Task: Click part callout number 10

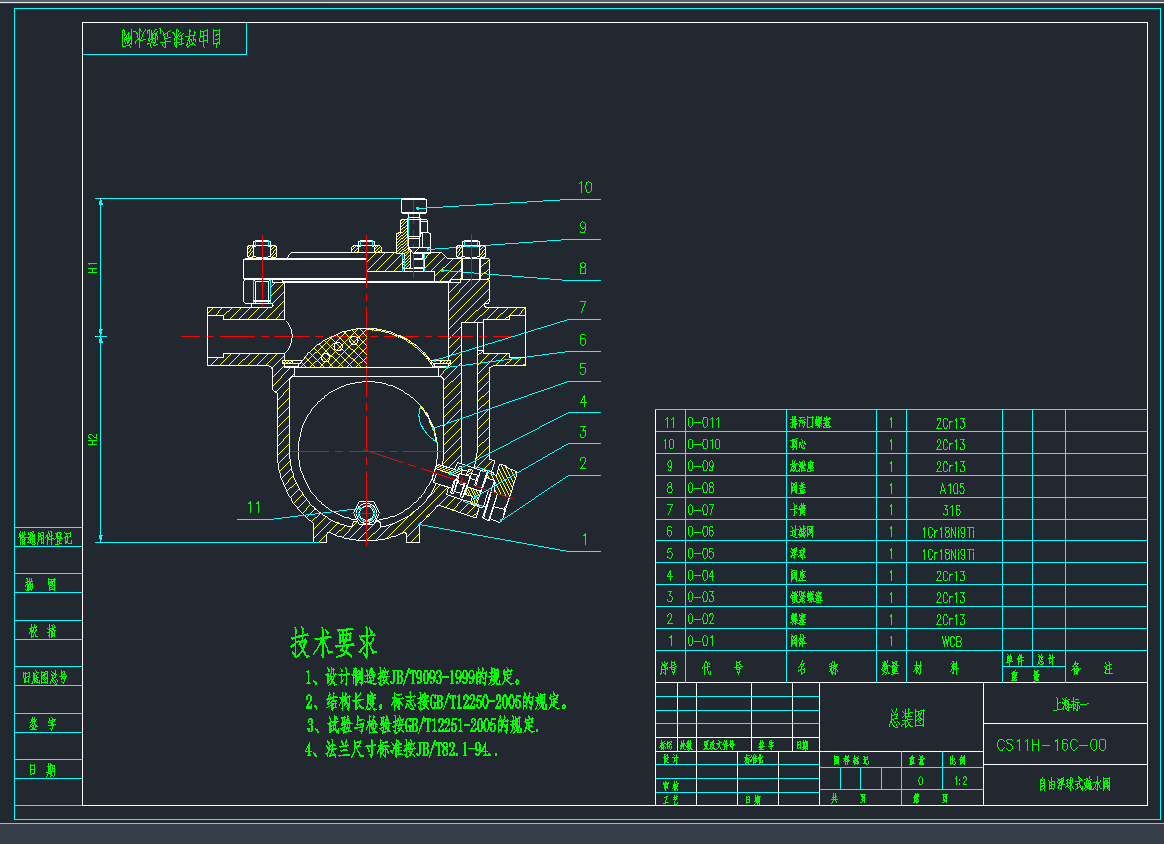Action: click(585, 187)
